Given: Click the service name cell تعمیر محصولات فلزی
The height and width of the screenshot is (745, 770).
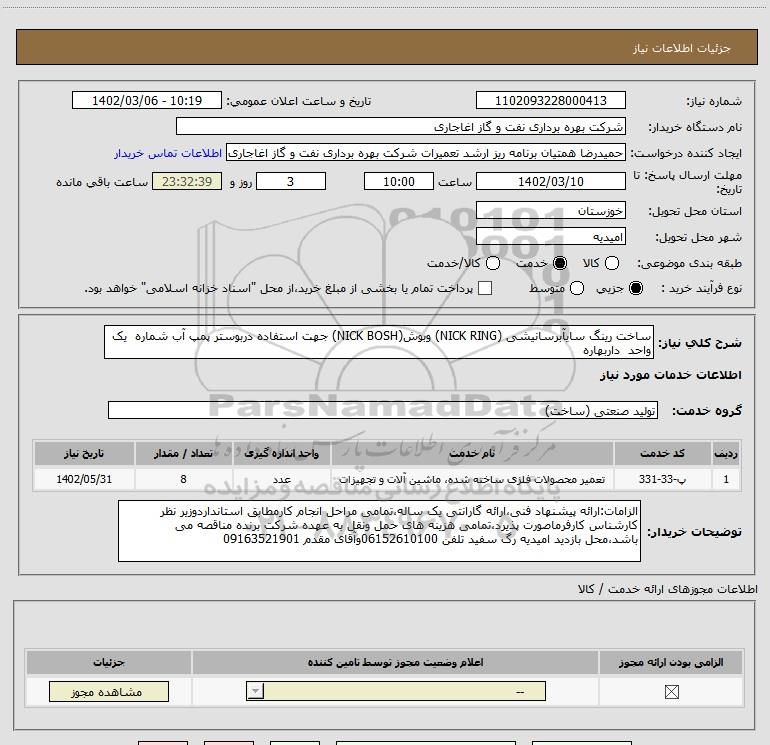Looking at the screenshot, I should tap(472, 479).
